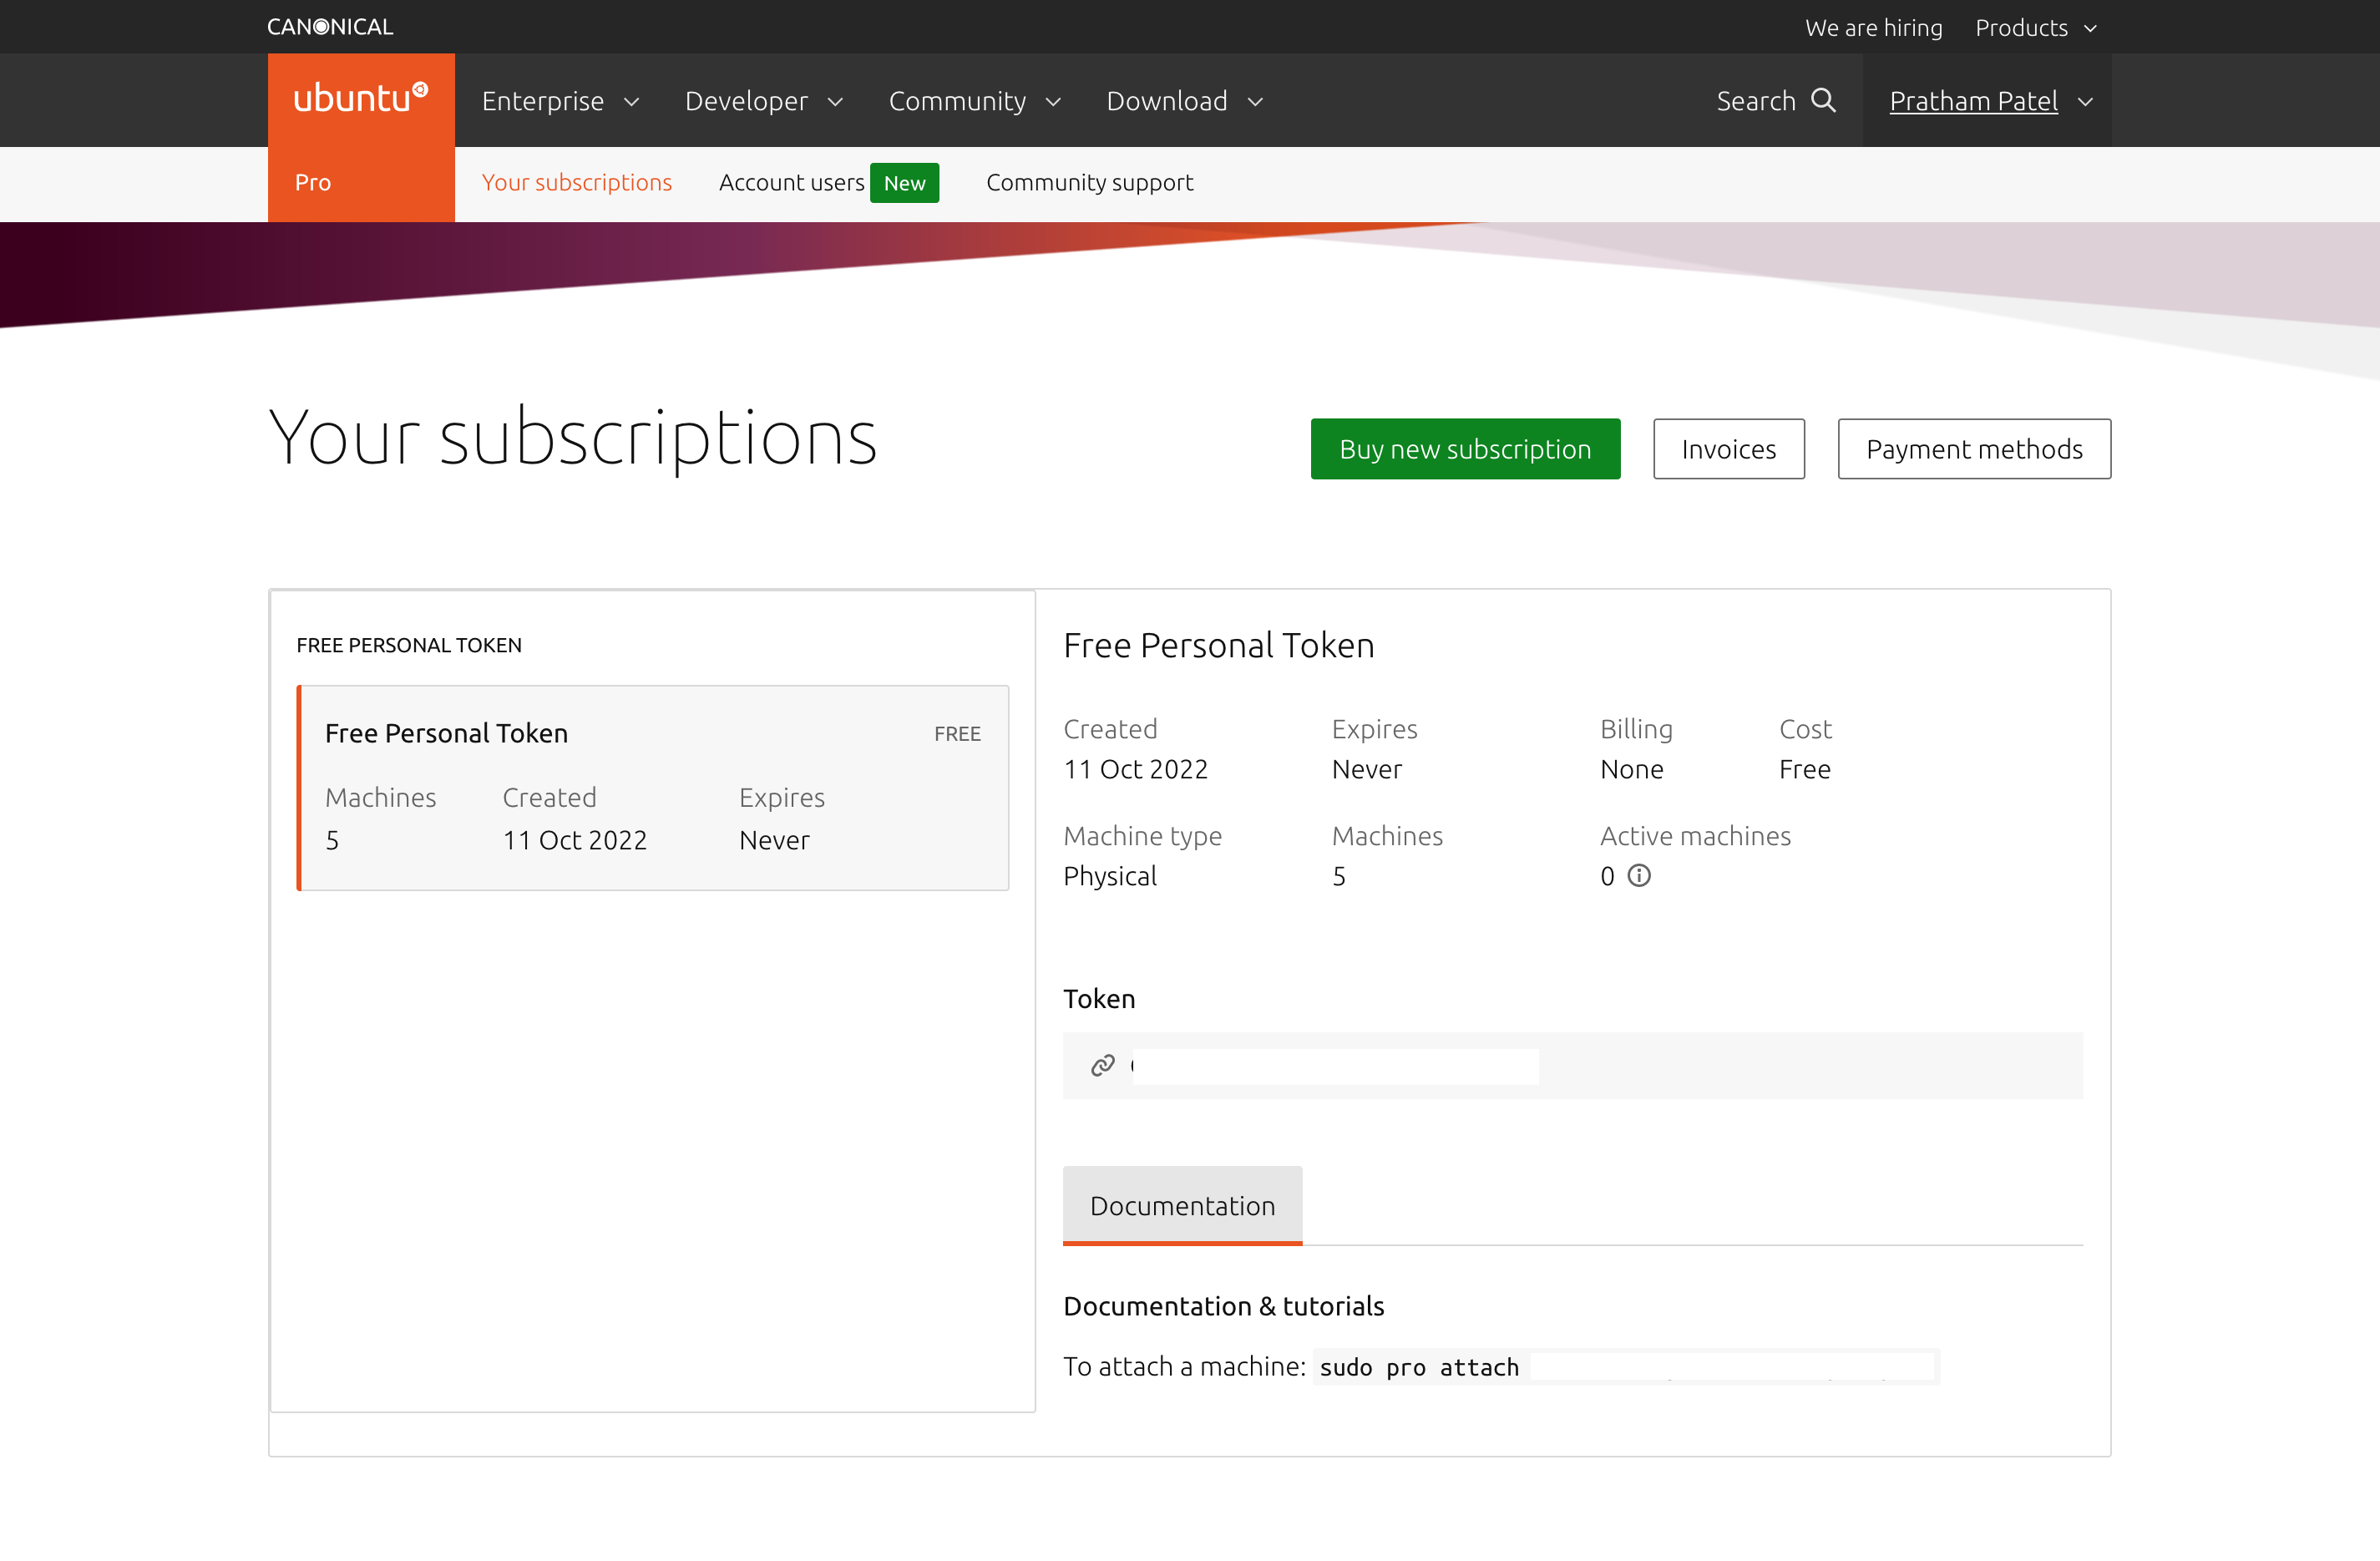Open the Invoices page
The image size is (2380, 1561).
pyautogui.click(x=1728, y=448)
